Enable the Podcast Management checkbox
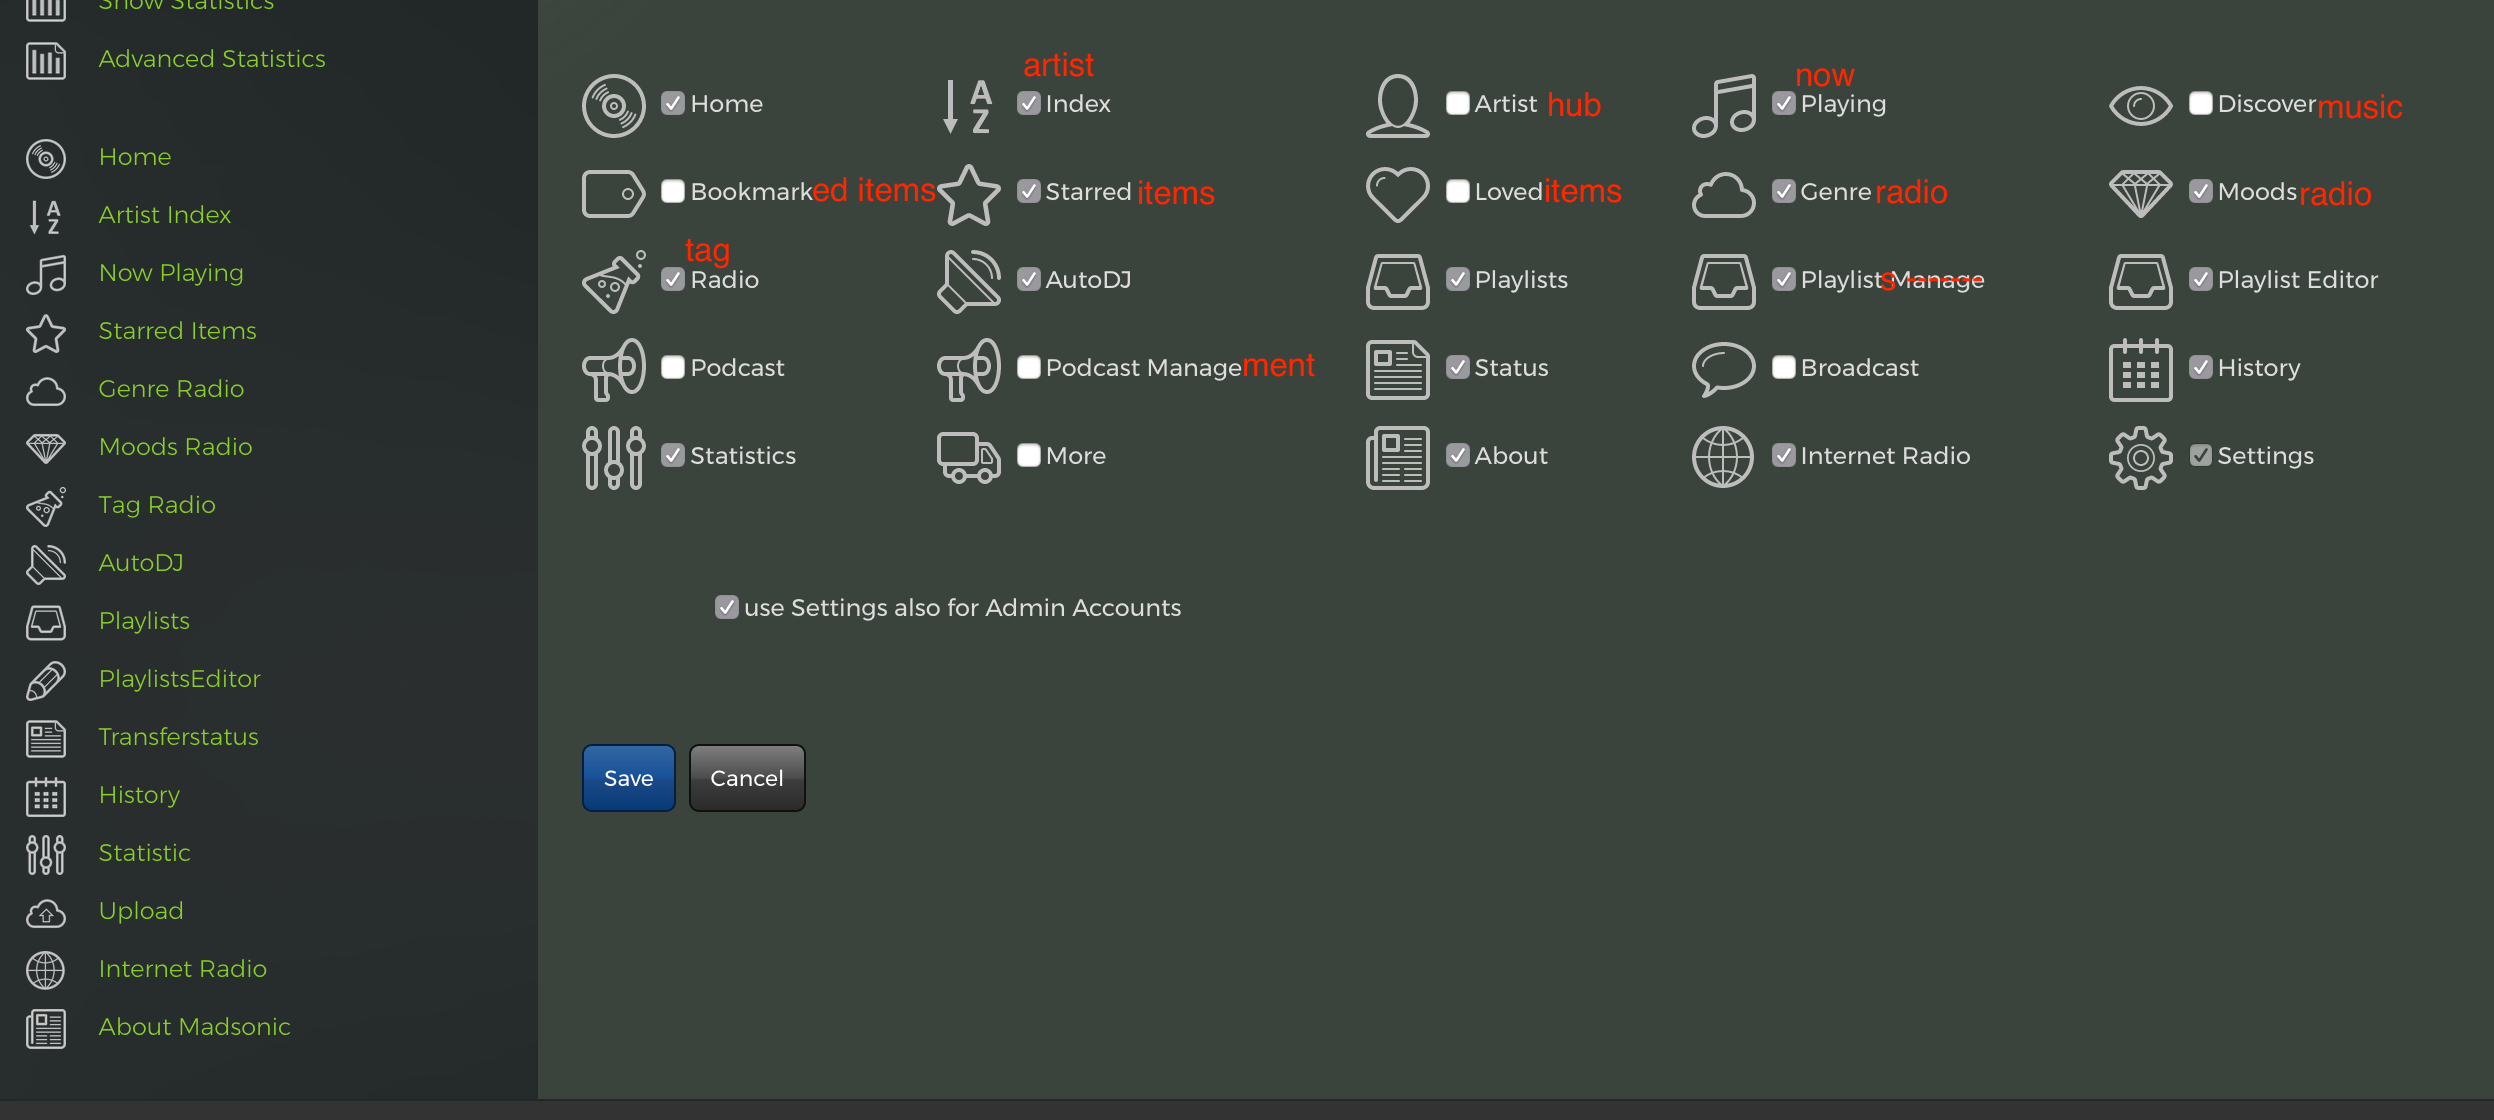 [x=1029, y=368]
